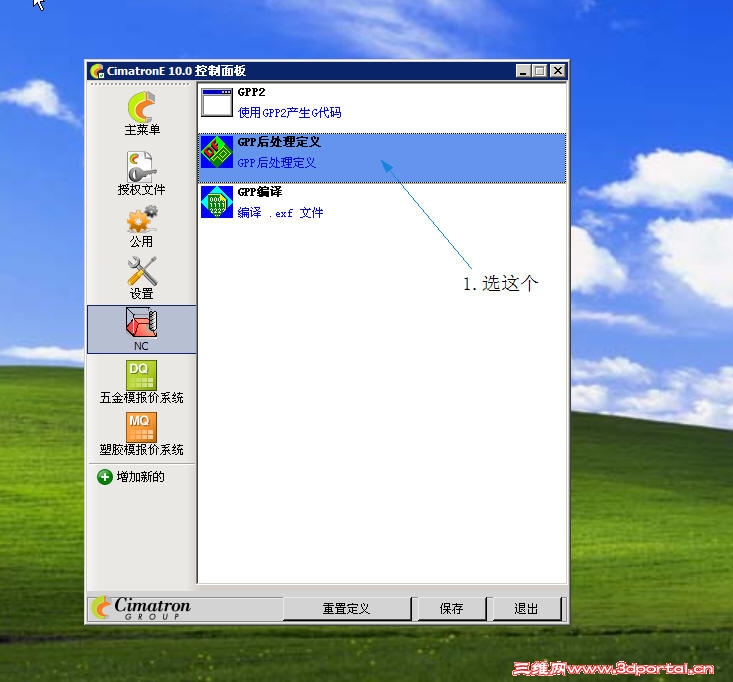The width and height of the screenshot is (733, 682).
Task: Click the 授权文件 label text
Action: [142, 190]
